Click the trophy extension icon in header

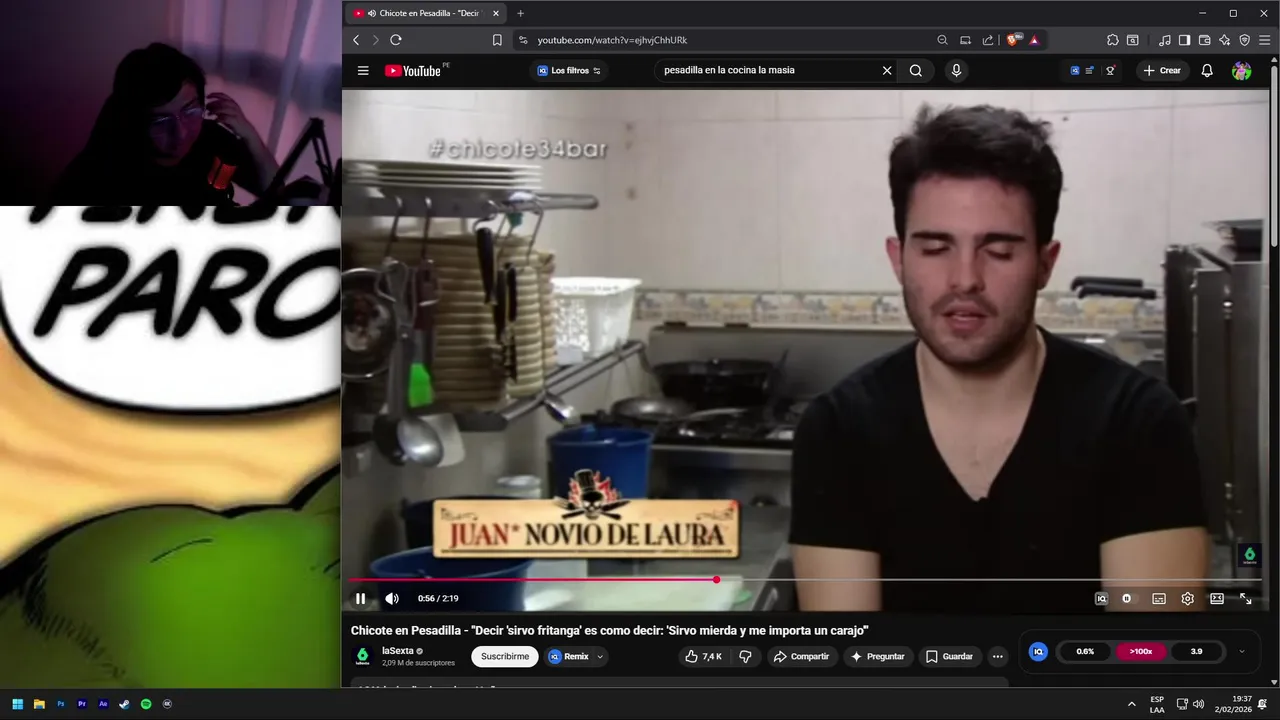1110,71
